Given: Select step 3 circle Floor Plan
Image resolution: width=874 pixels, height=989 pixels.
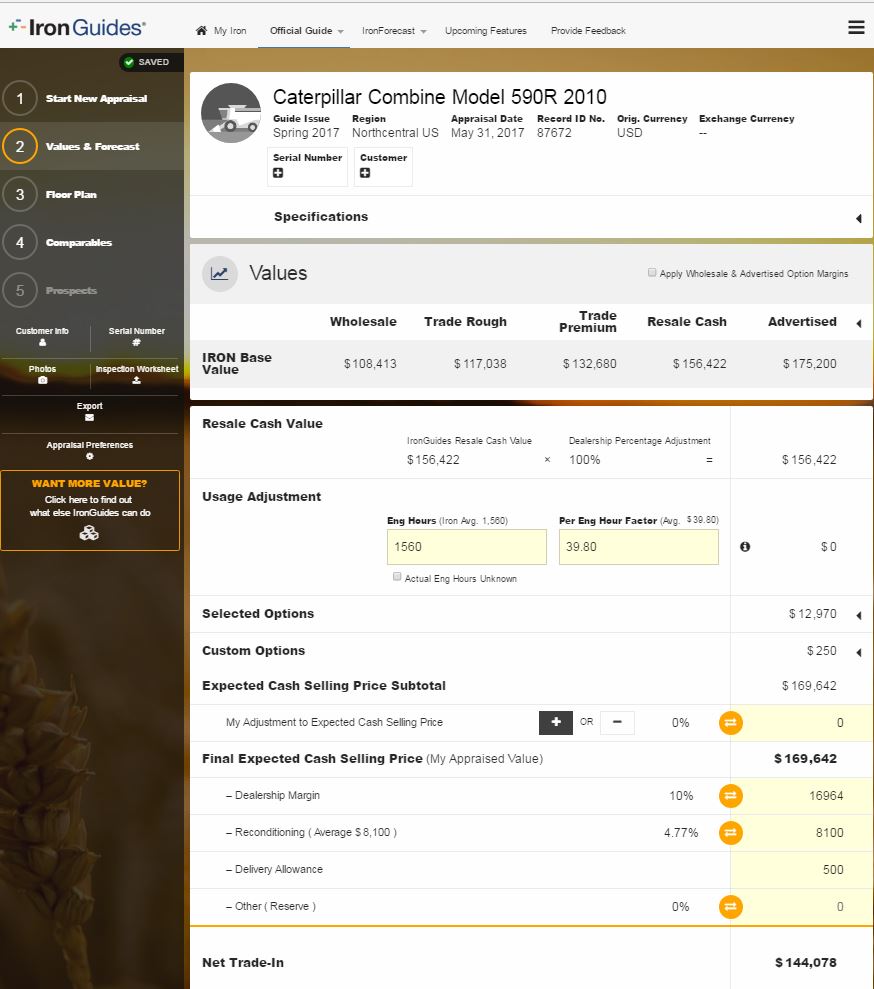Looking at the screenshot, I should (20, 194).
